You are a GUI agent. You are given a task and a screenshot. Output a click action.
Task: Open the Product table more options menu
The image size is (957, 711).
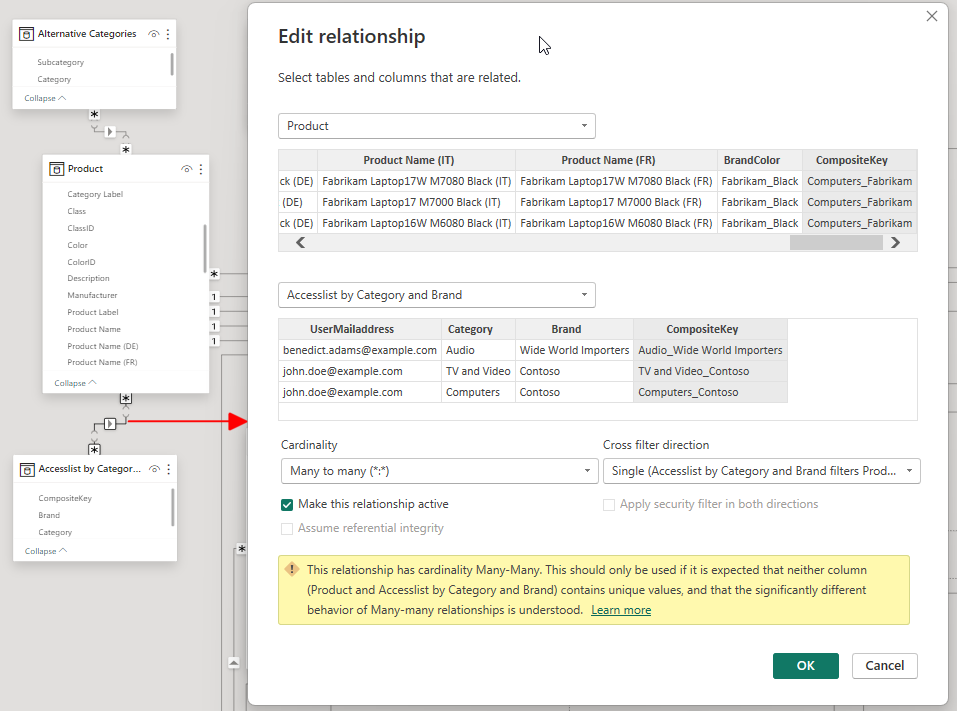[x=201, y=169]
